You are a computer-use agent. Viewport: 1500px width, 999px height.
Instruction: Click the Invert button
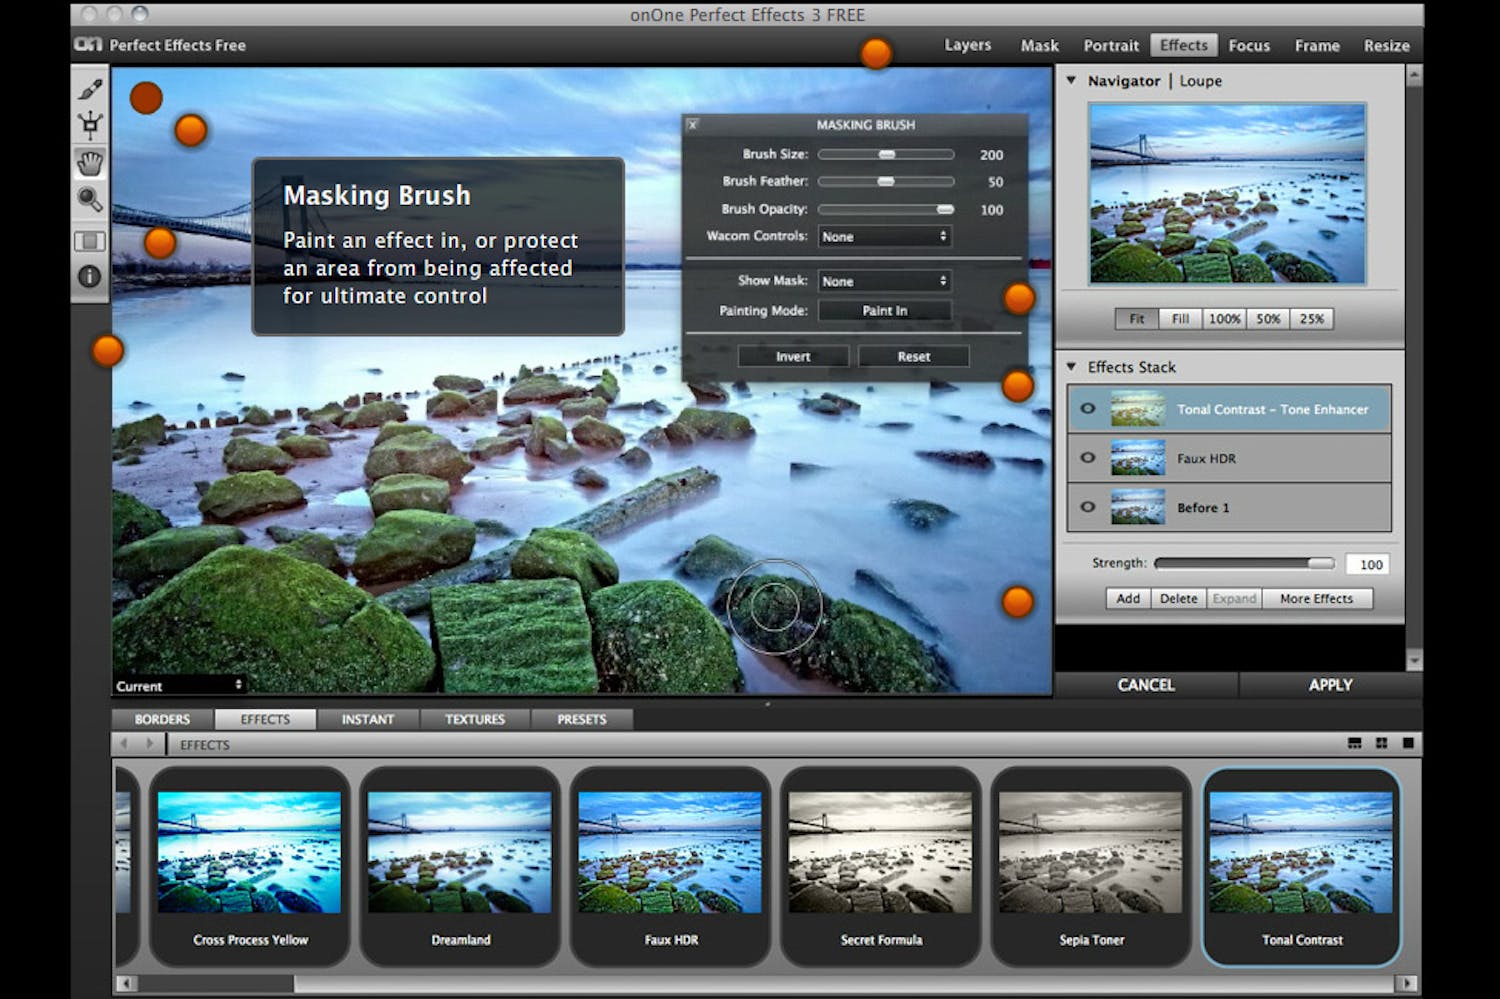(x=793, y=357)
